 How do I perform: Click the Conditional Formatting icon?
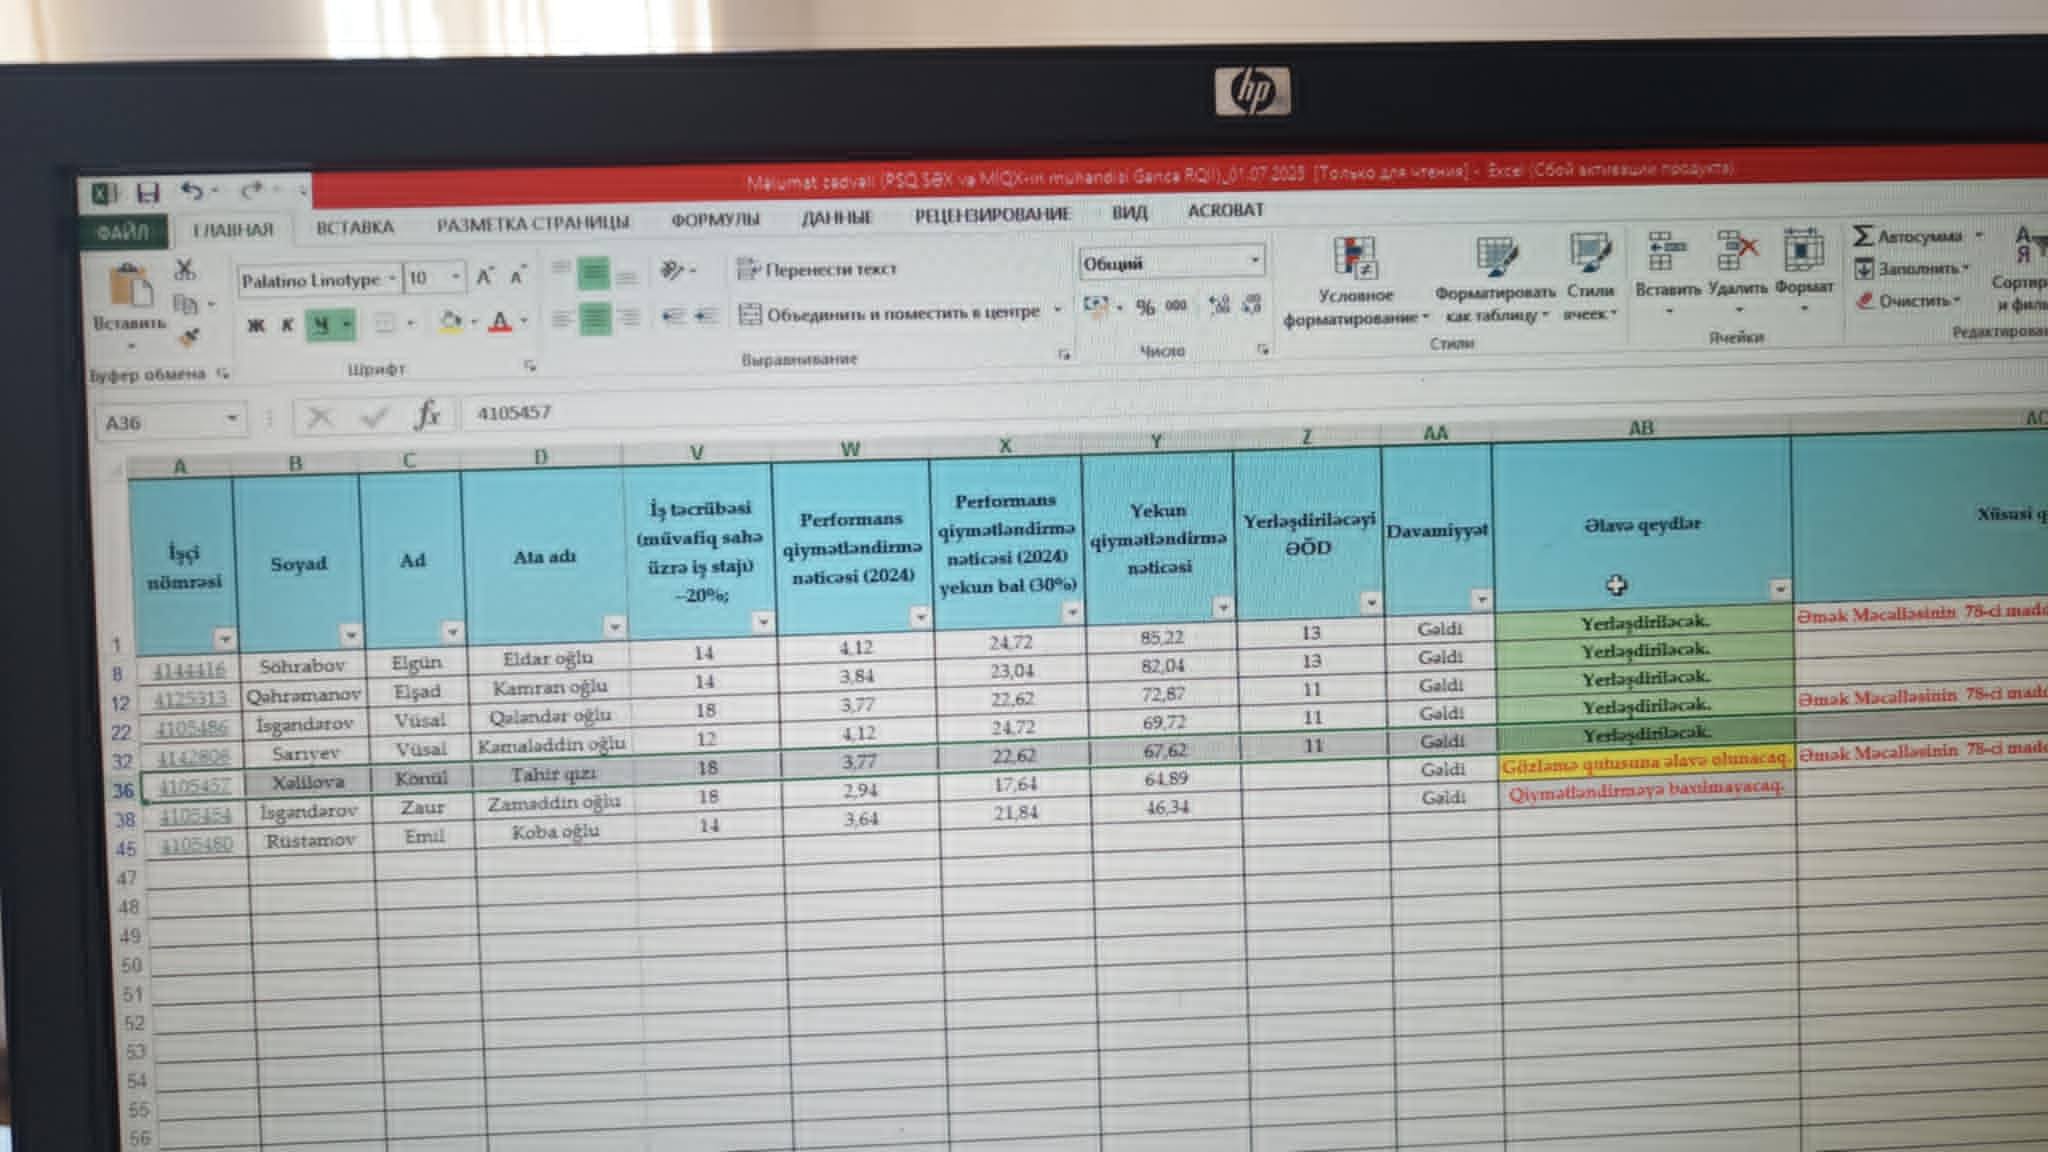point(1355,257)
